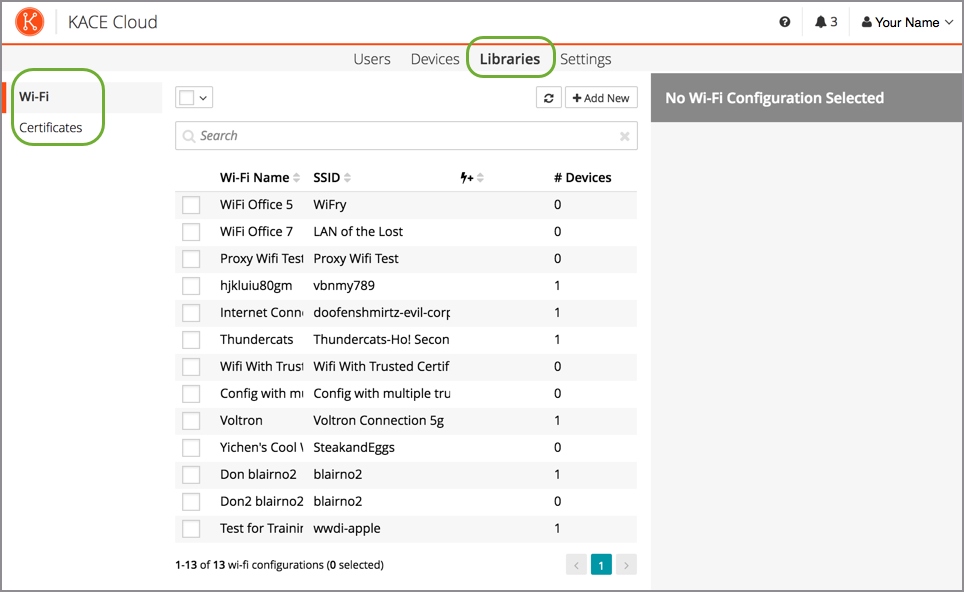Open the Your Name user menu
Viewport: 964px width, 592px height.
907,22
